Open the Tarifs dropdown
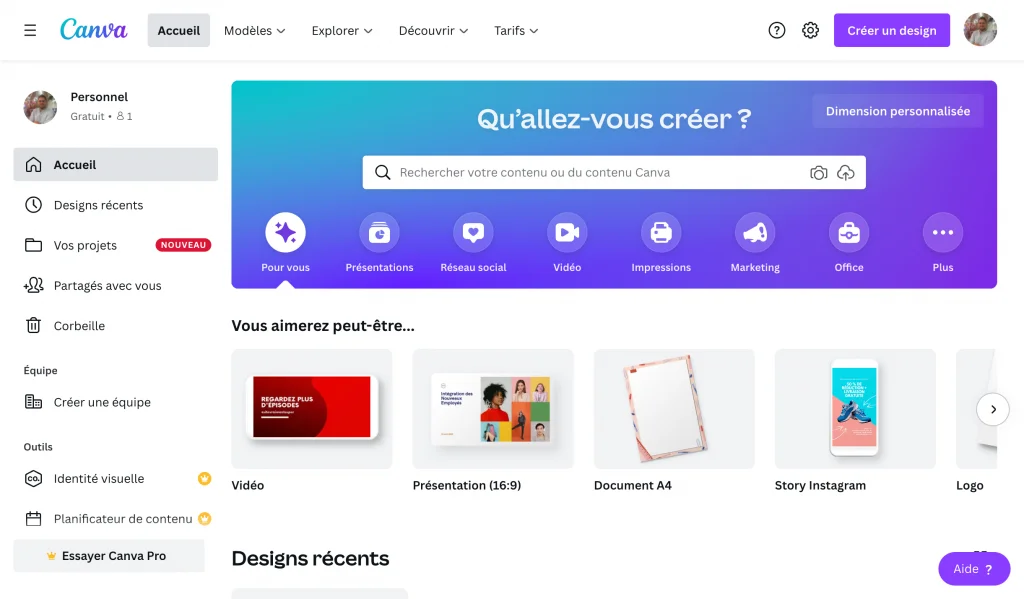The width and height of the screenshot is (1024, 599). tap(516, 31)
